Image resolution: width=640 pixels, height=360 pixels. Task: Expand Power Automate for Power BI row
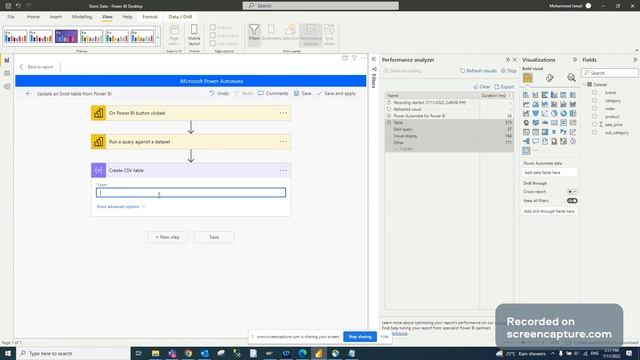click(x=389, y=116)
